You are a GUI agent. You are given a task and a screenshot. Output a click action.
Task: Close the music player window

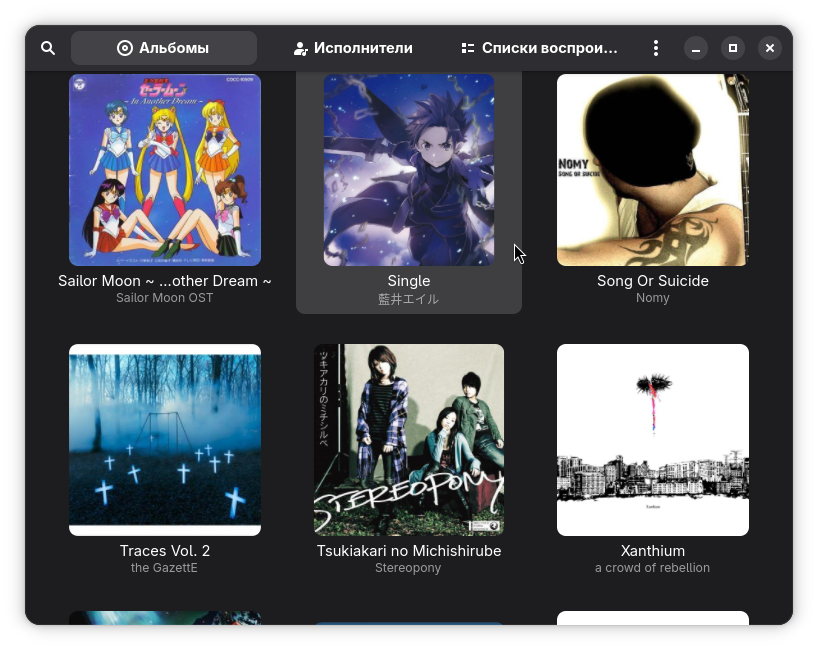[x=770, y=48]
